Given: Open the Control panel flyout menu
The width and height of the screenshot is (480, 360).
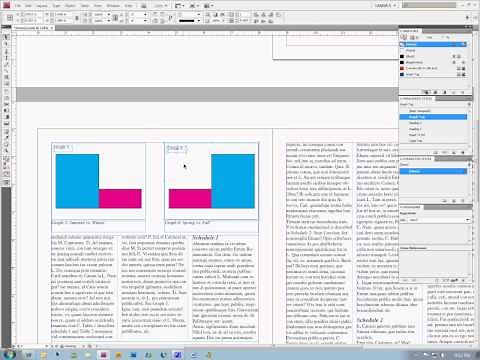Looking at the screenshot, I should click(x=467, y=18).
